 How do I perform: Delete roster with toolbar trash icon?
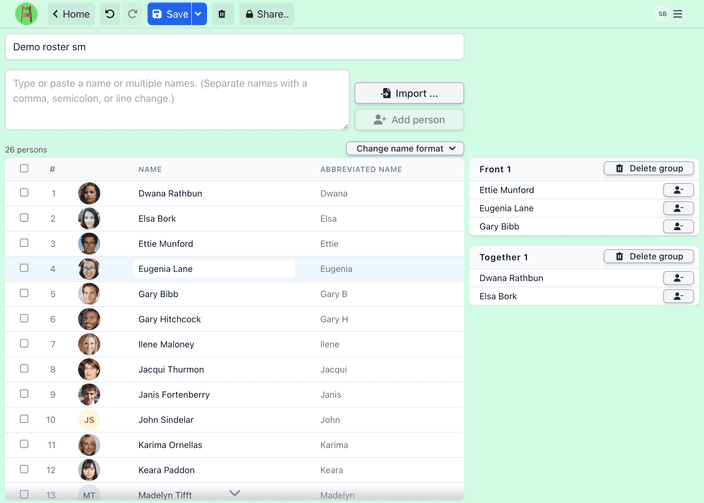click(222, 14)
